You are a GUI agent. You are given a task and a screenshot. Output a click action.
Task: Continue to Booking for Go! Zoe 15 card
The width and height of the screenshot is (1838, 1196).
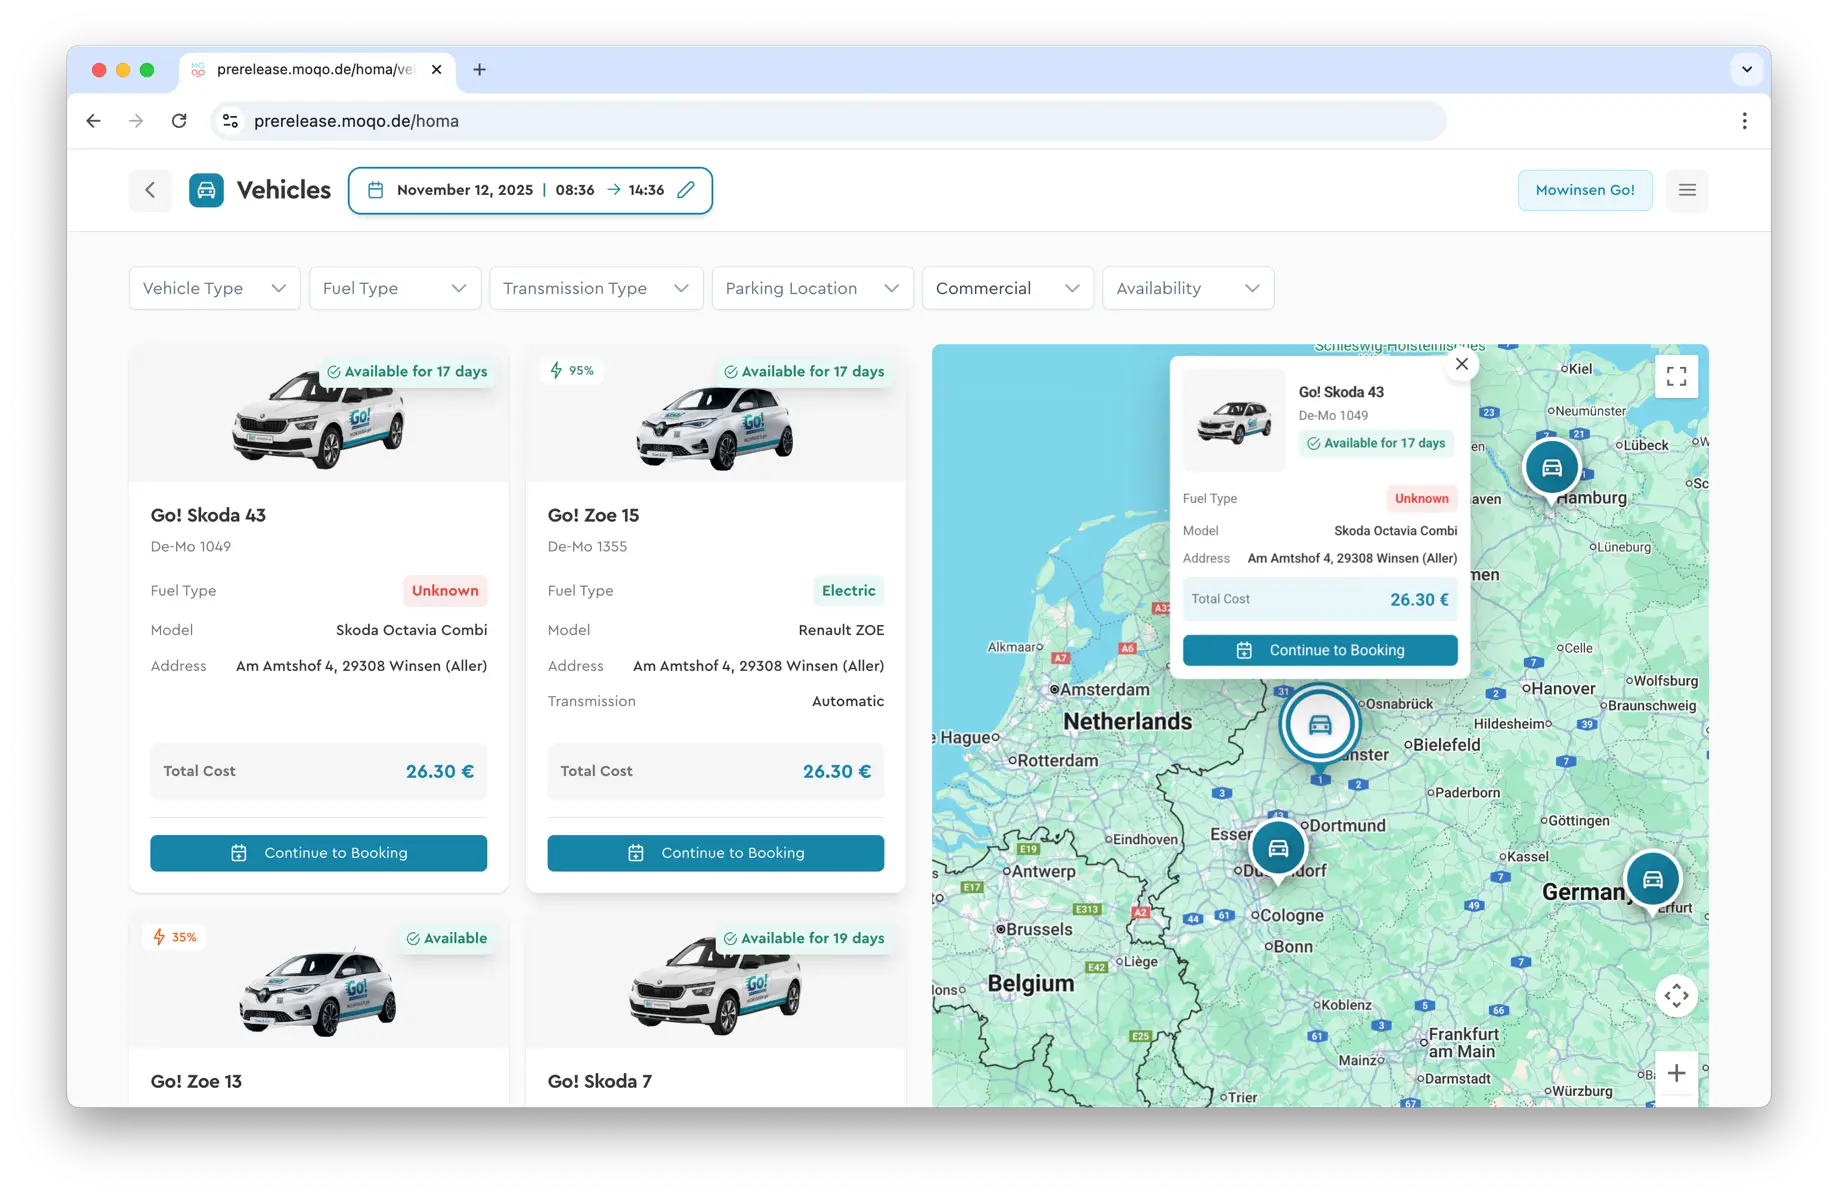pyautogui.click(x=716, y=853)
